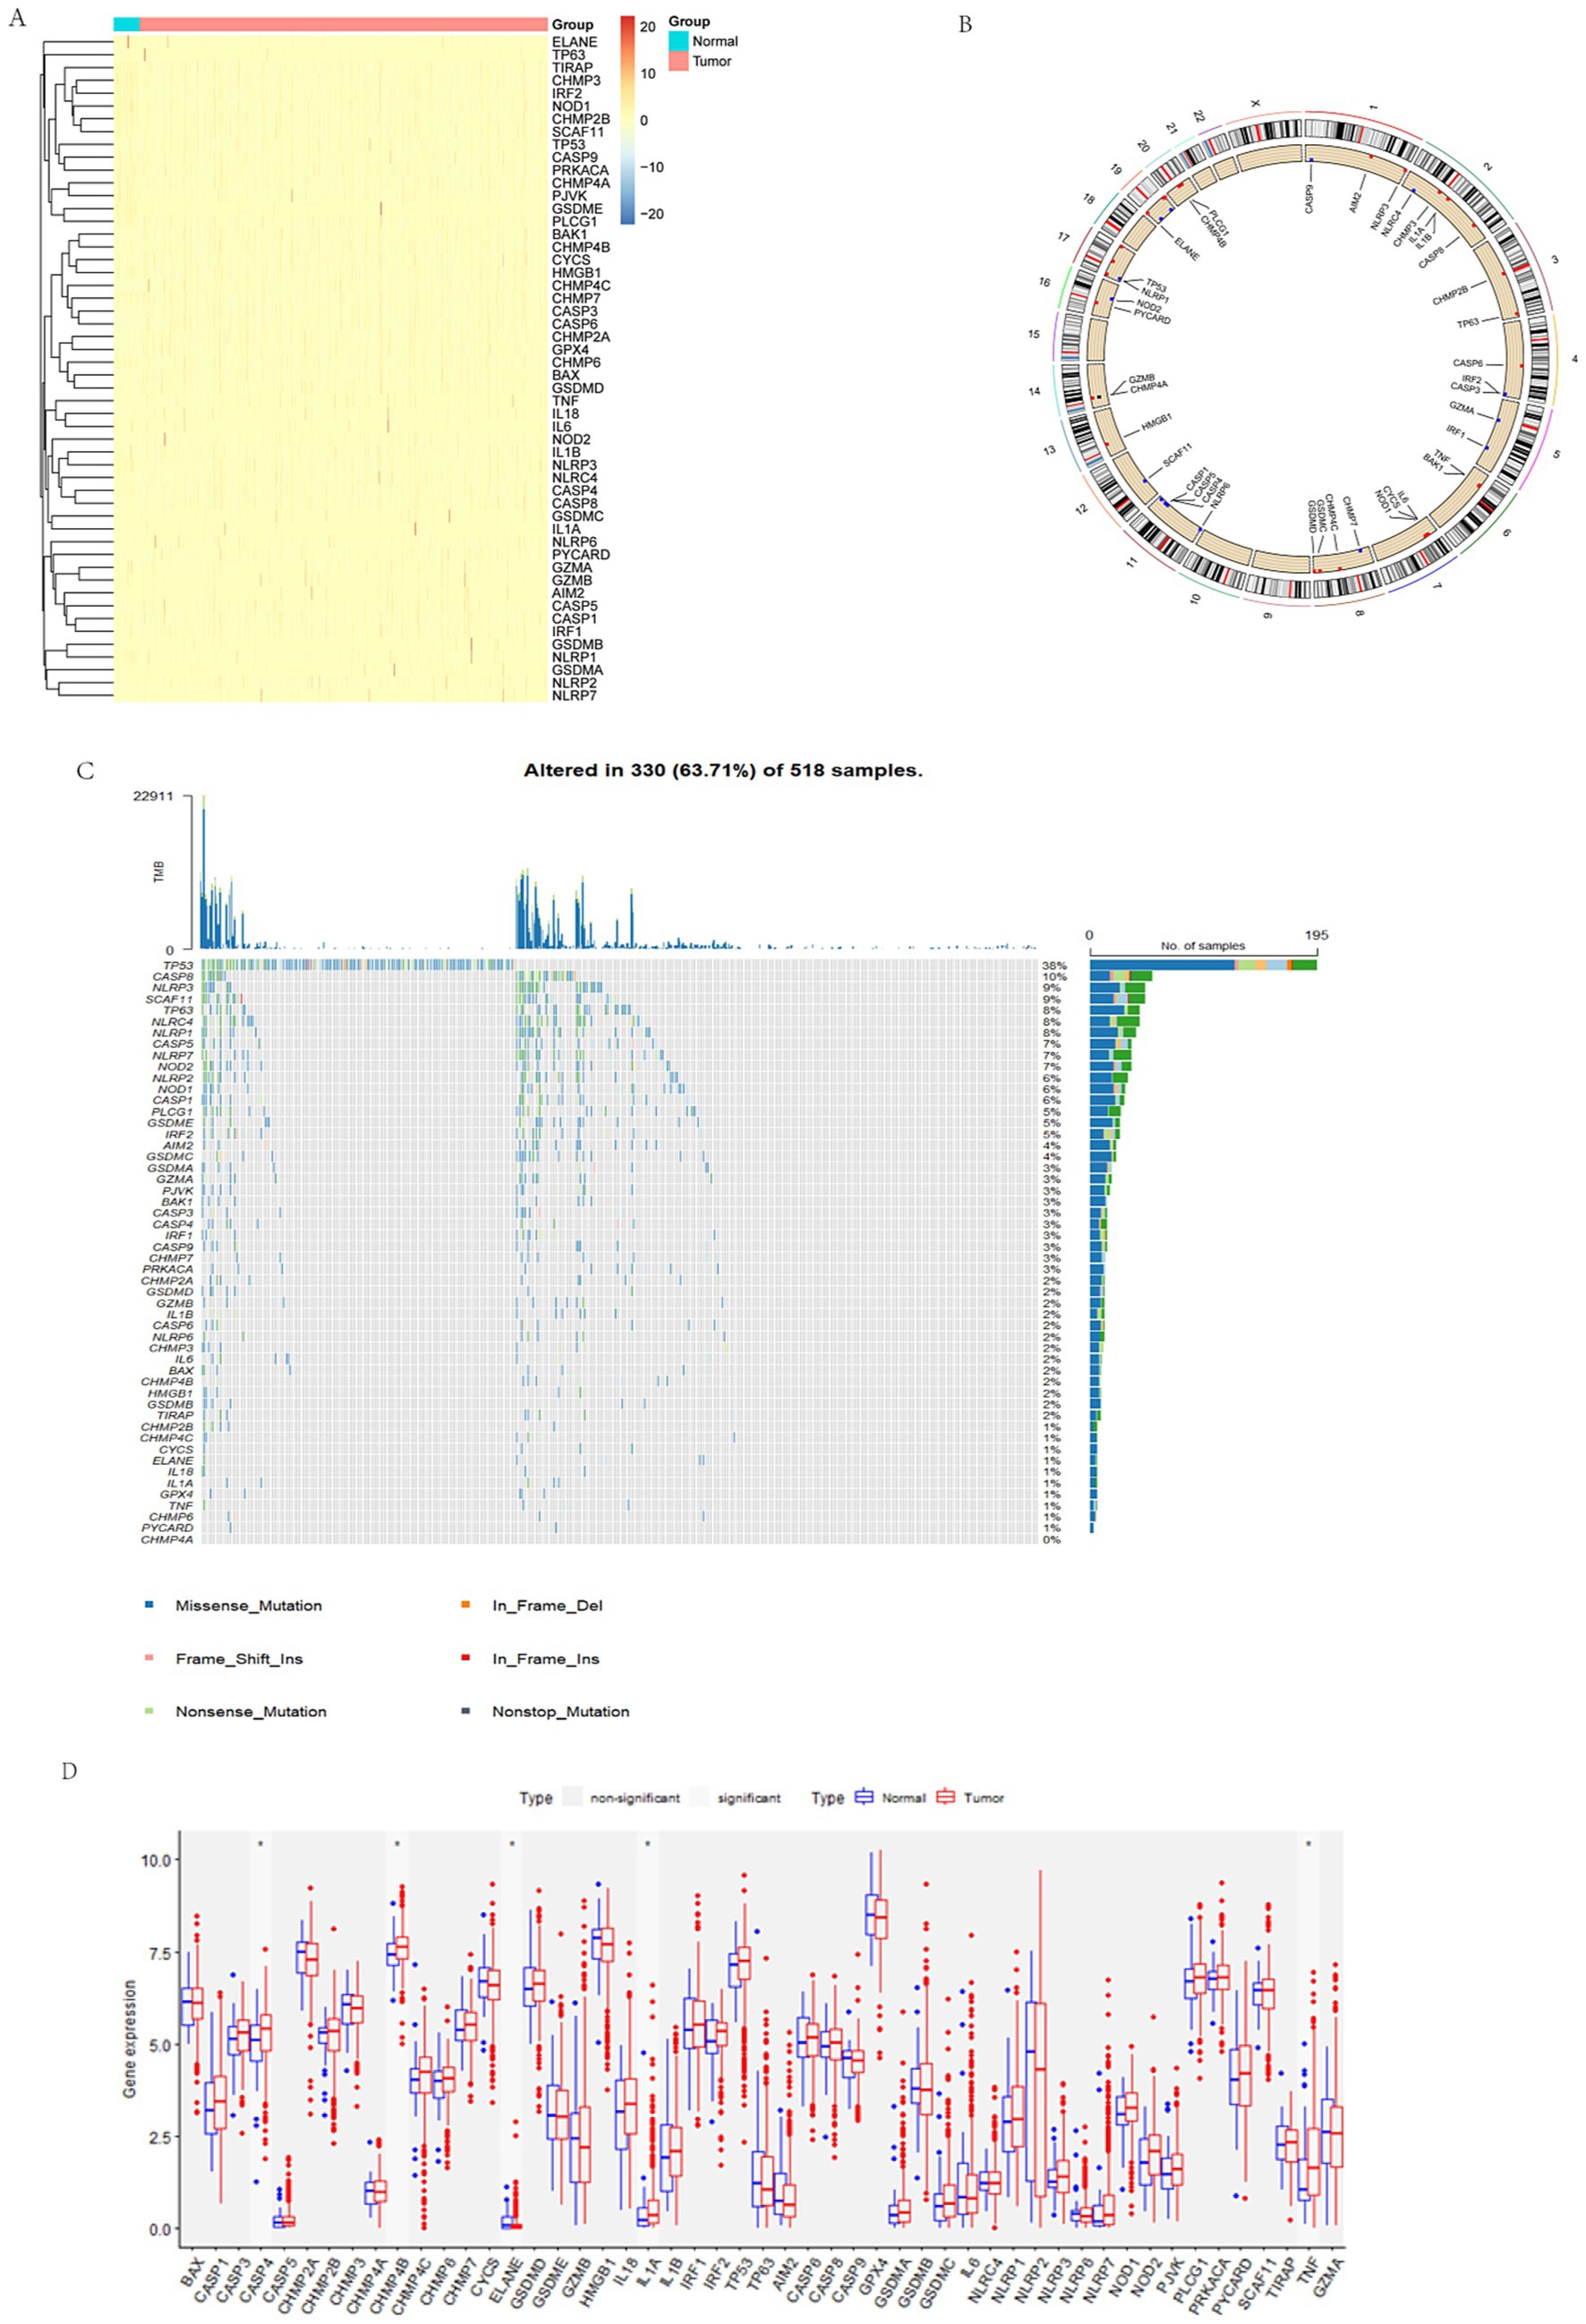Click the -20 tick on heatmap color scale

point(651,214)
